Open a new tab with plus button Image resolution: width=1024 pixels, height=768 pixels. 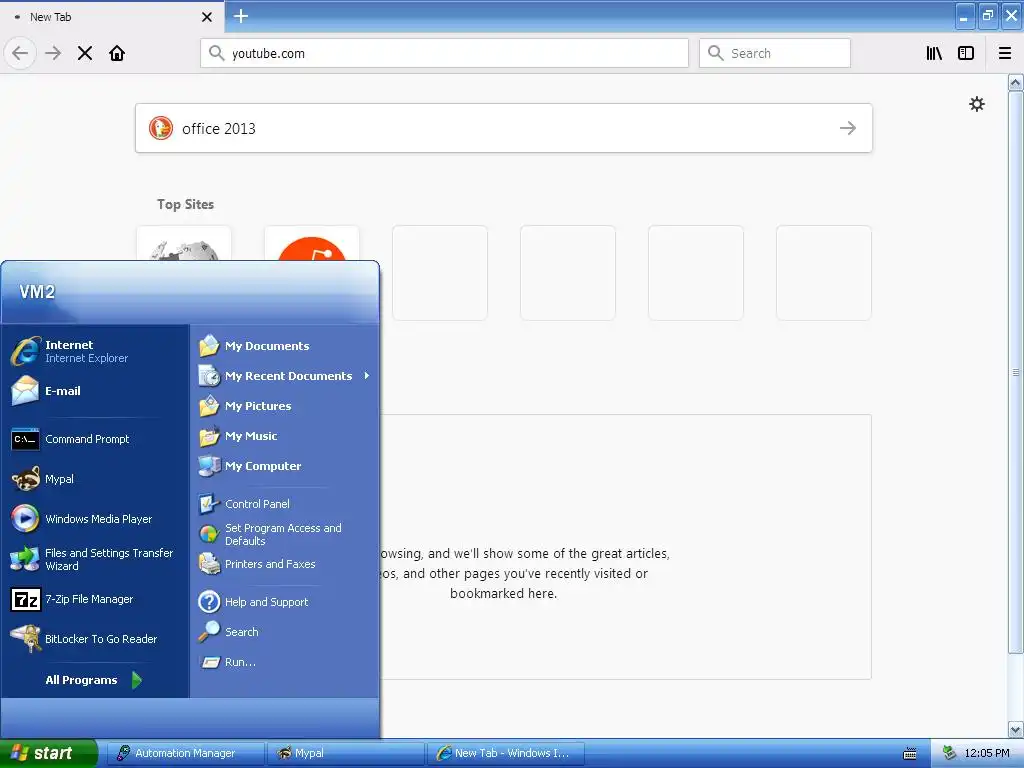pos(241,16)
